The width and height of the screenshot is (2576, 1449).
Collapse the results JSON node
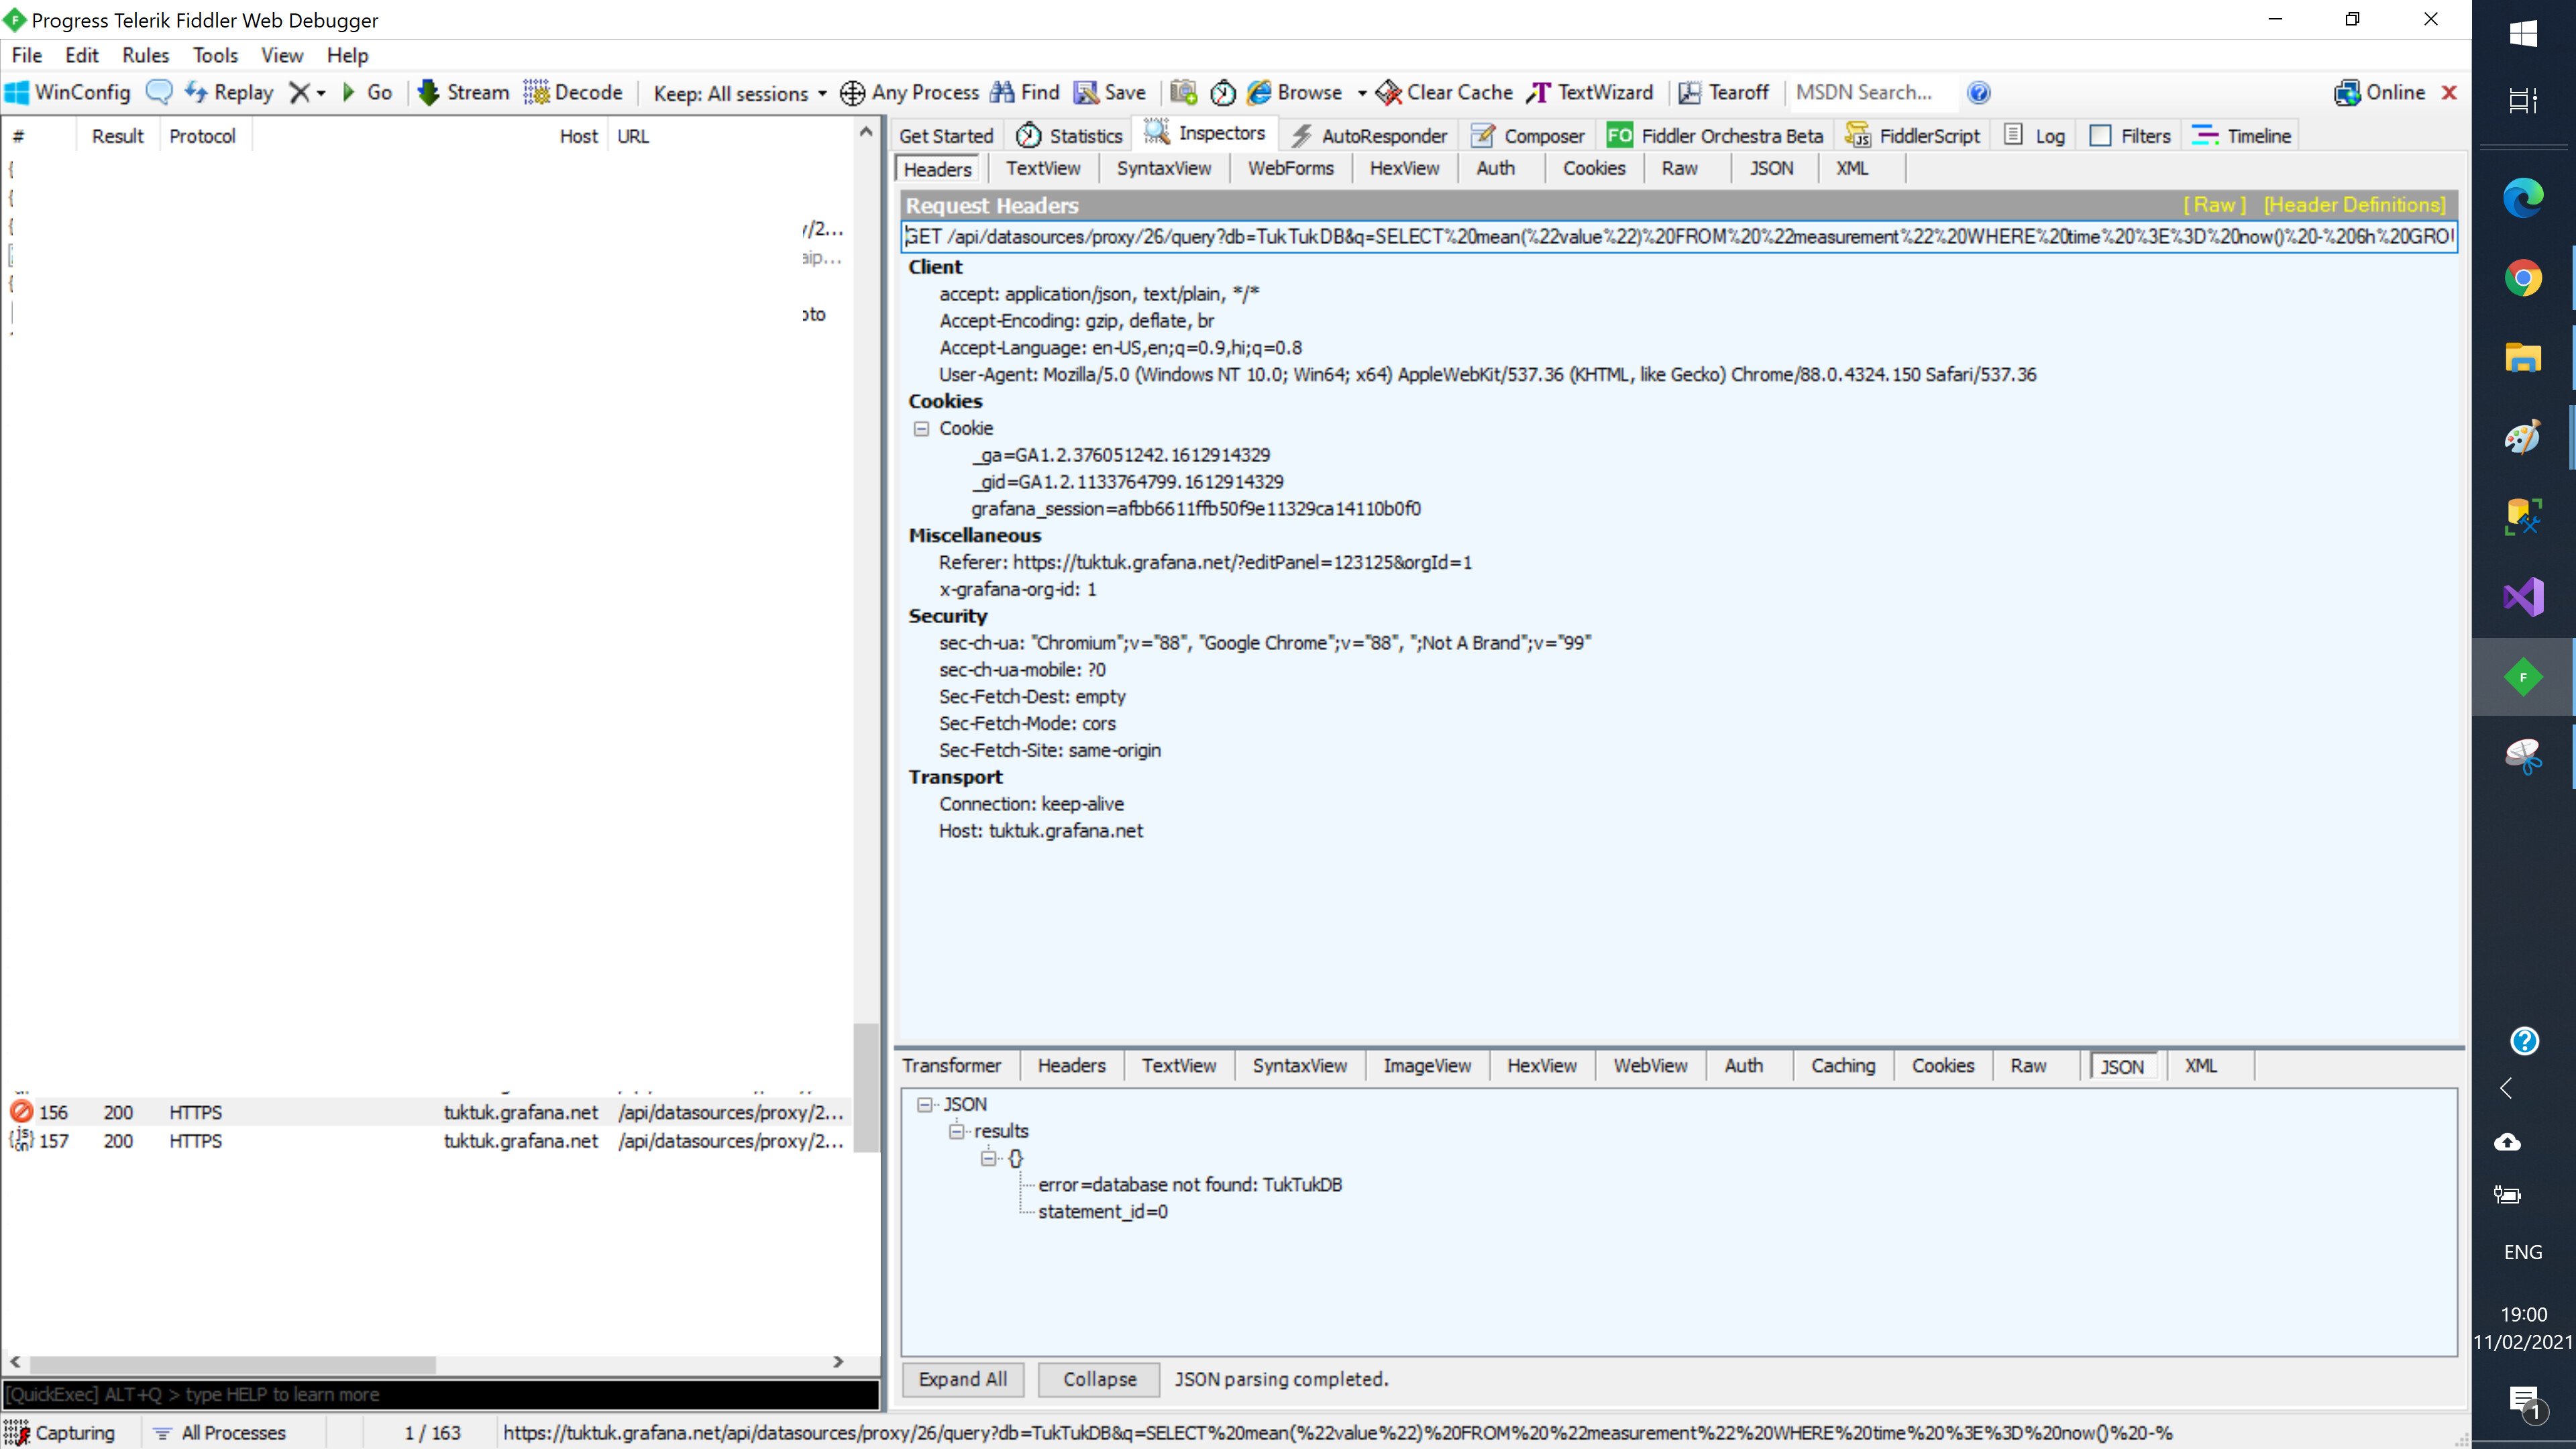957,1131
